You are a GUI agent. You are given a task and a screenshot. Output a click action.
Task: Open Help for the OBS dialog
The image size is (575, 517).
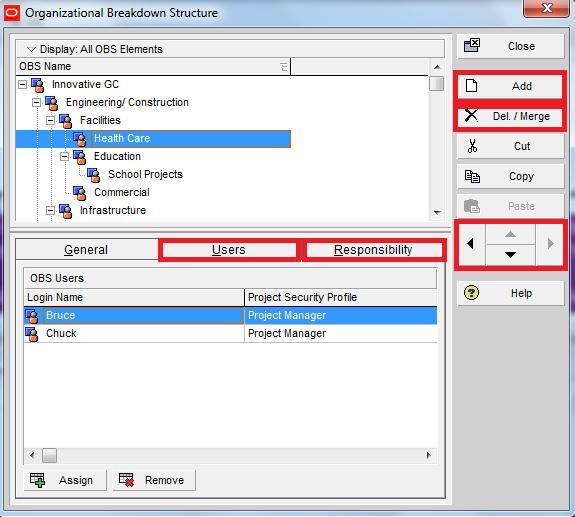510,293
